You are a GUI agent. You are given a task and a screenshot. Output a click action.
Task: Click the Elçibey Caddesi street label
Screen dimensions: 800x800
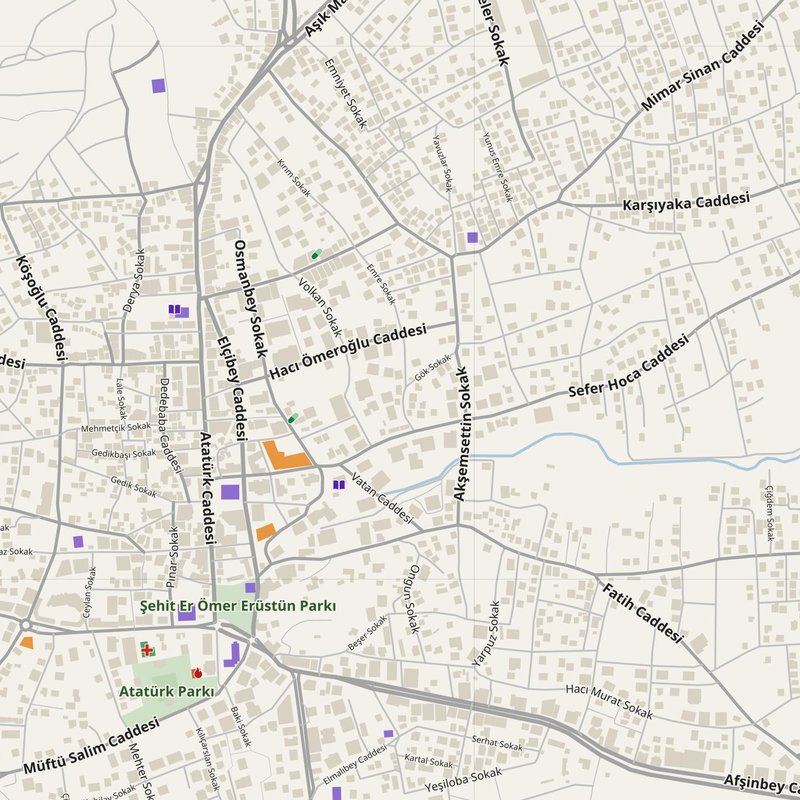pyautogui.click(x=232, y=388)
